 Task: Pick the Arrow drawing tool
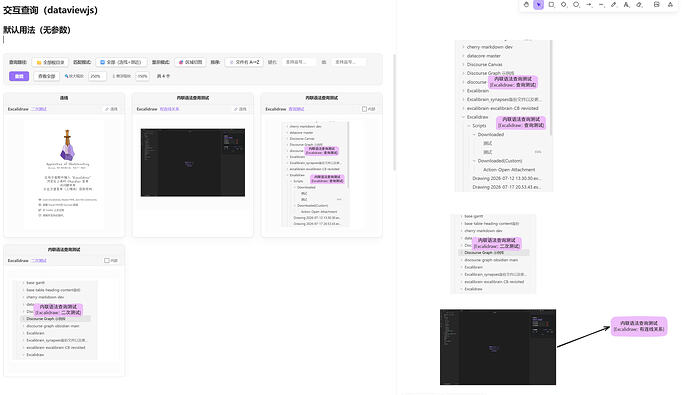[589, 4]
